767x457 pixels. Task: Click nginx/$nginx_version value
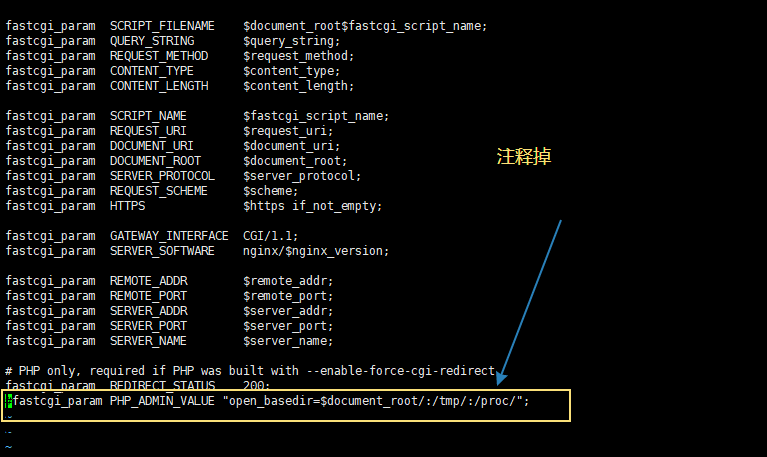pyautogui.click(x=316, y=251)
